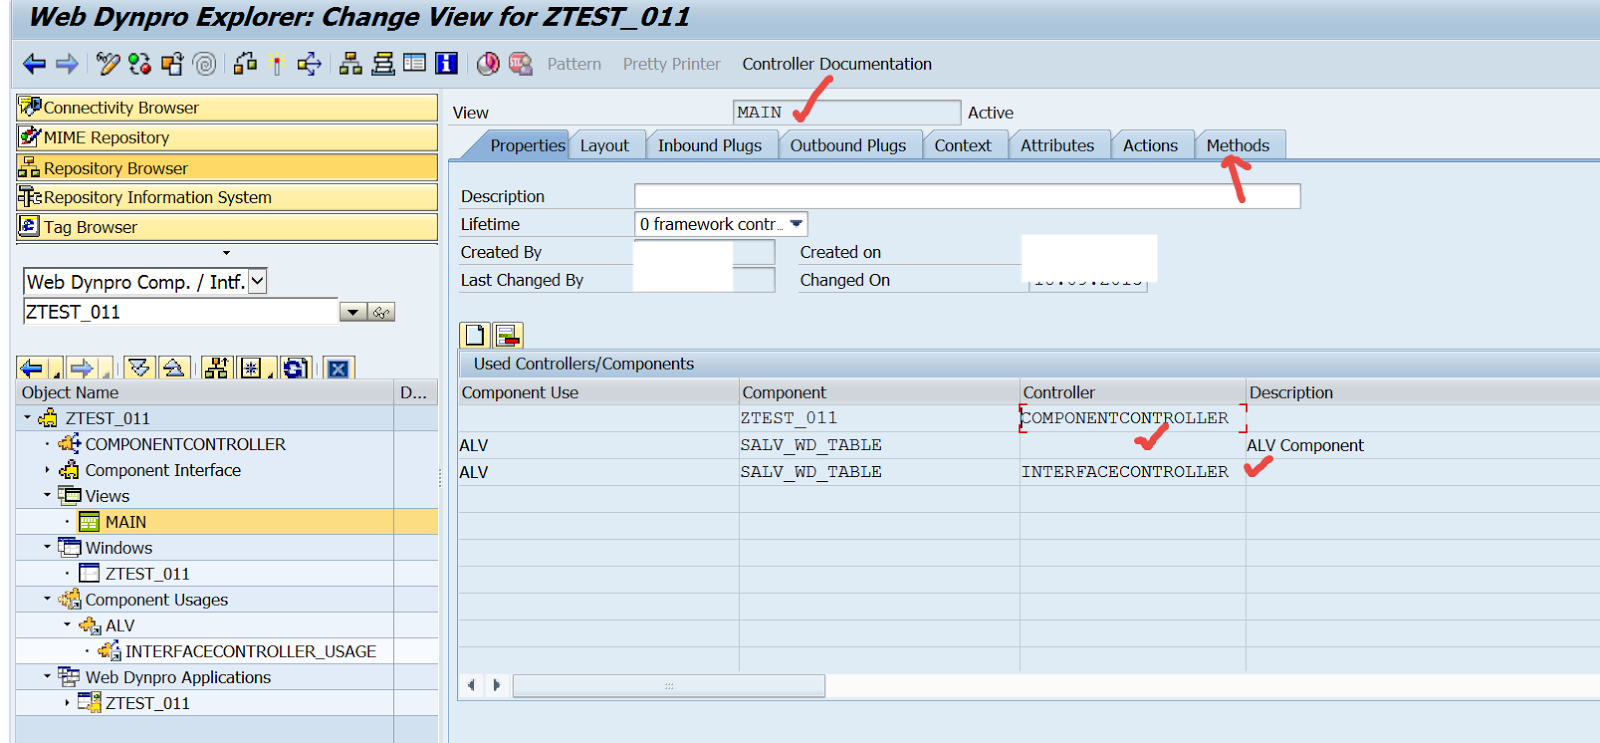Select the ZTEST_011 window under Windows
Image resolution: width=1600 pixels, height=743 pixels.
point(147,574)
